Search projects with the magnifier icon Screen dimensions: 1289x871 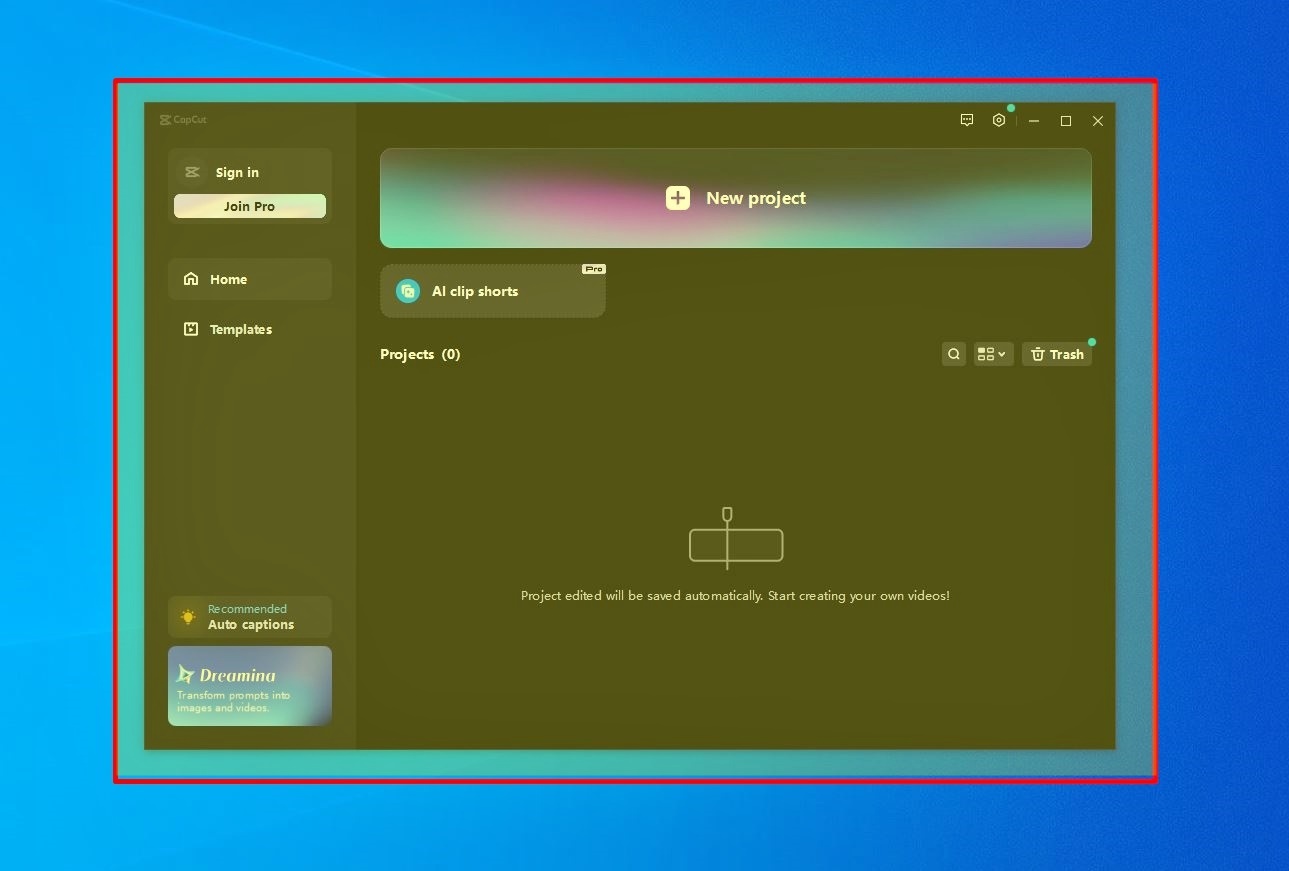click(x=954, y=354)
